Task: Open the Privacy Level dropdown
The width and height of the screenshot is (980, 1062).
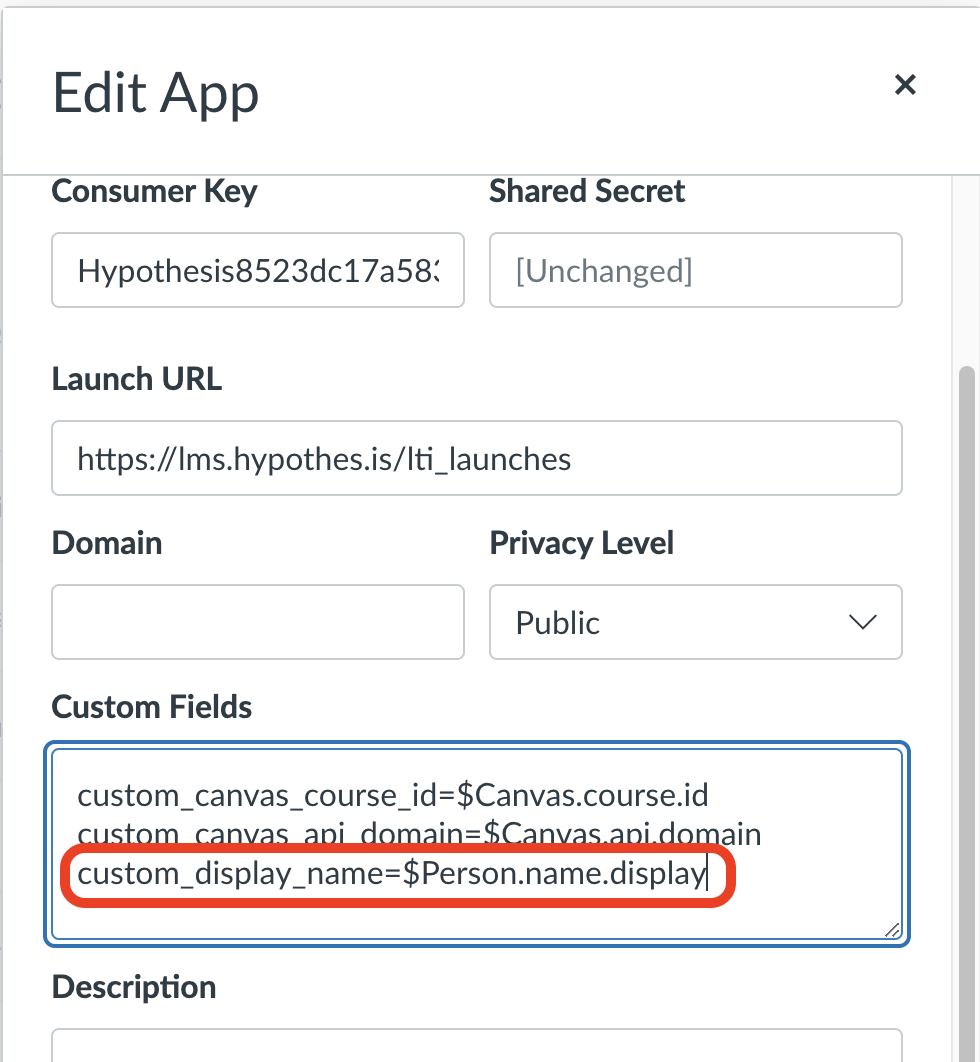Action: (x=695, y=622)
